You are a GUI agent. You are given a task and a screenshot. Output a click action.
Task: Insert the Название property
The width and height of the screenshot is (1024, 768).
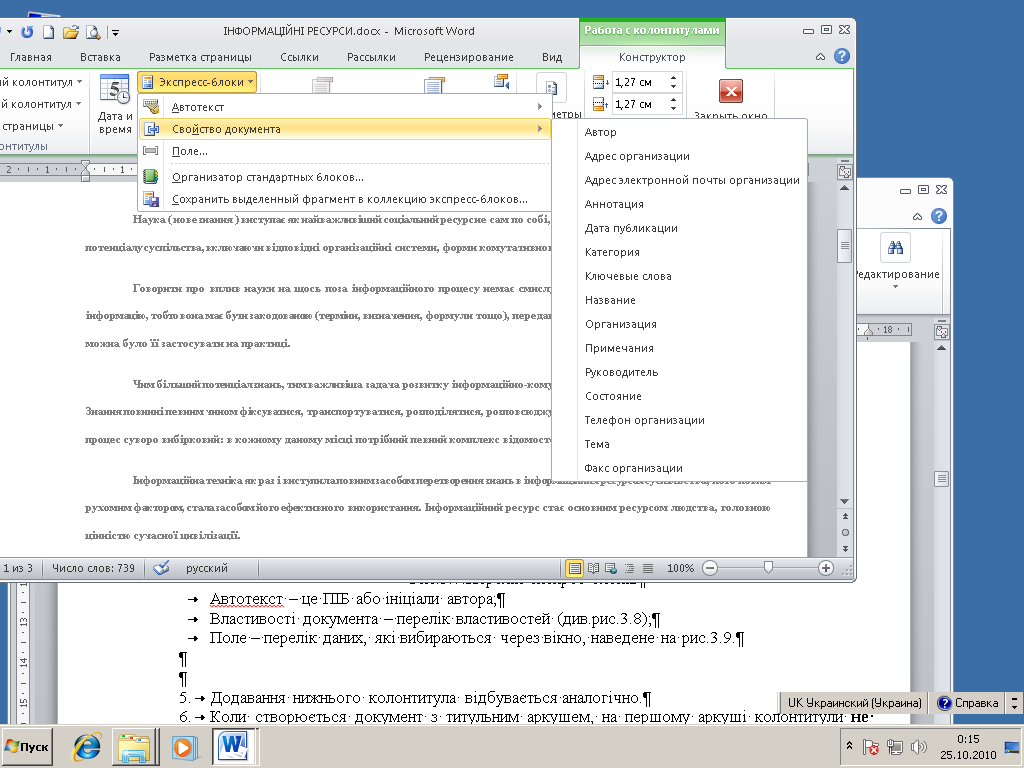[679, 300]
